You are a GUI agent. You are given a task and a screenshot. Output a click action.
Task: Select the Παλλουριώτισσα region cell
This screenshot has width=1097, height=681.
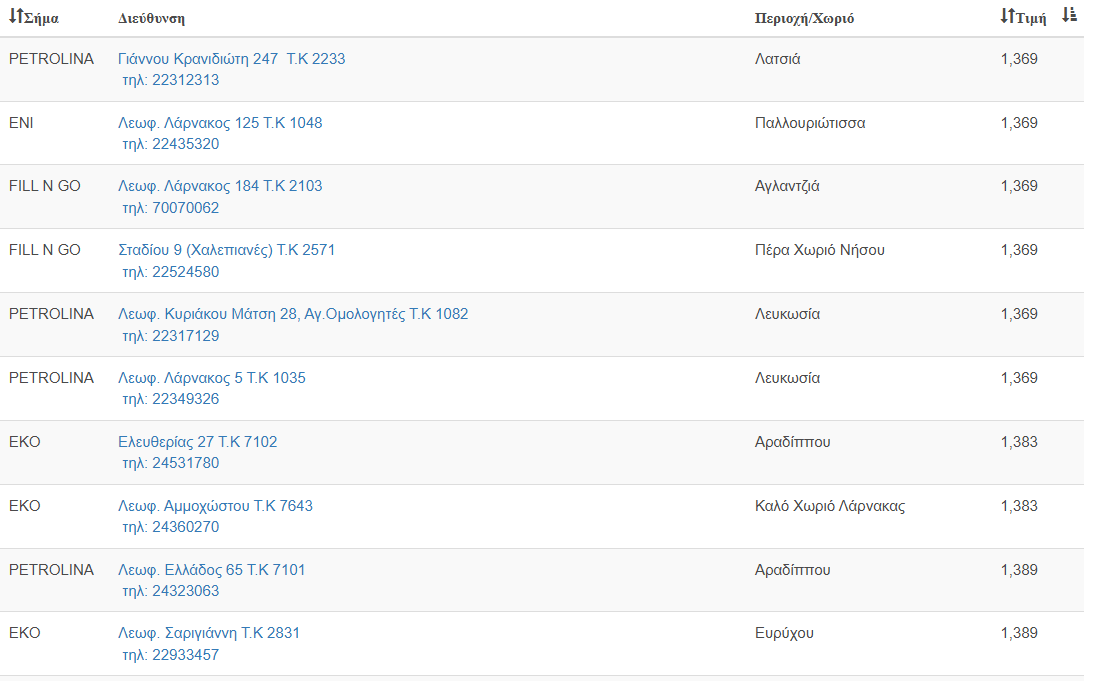pyautogui.click(x=810, y=123)
